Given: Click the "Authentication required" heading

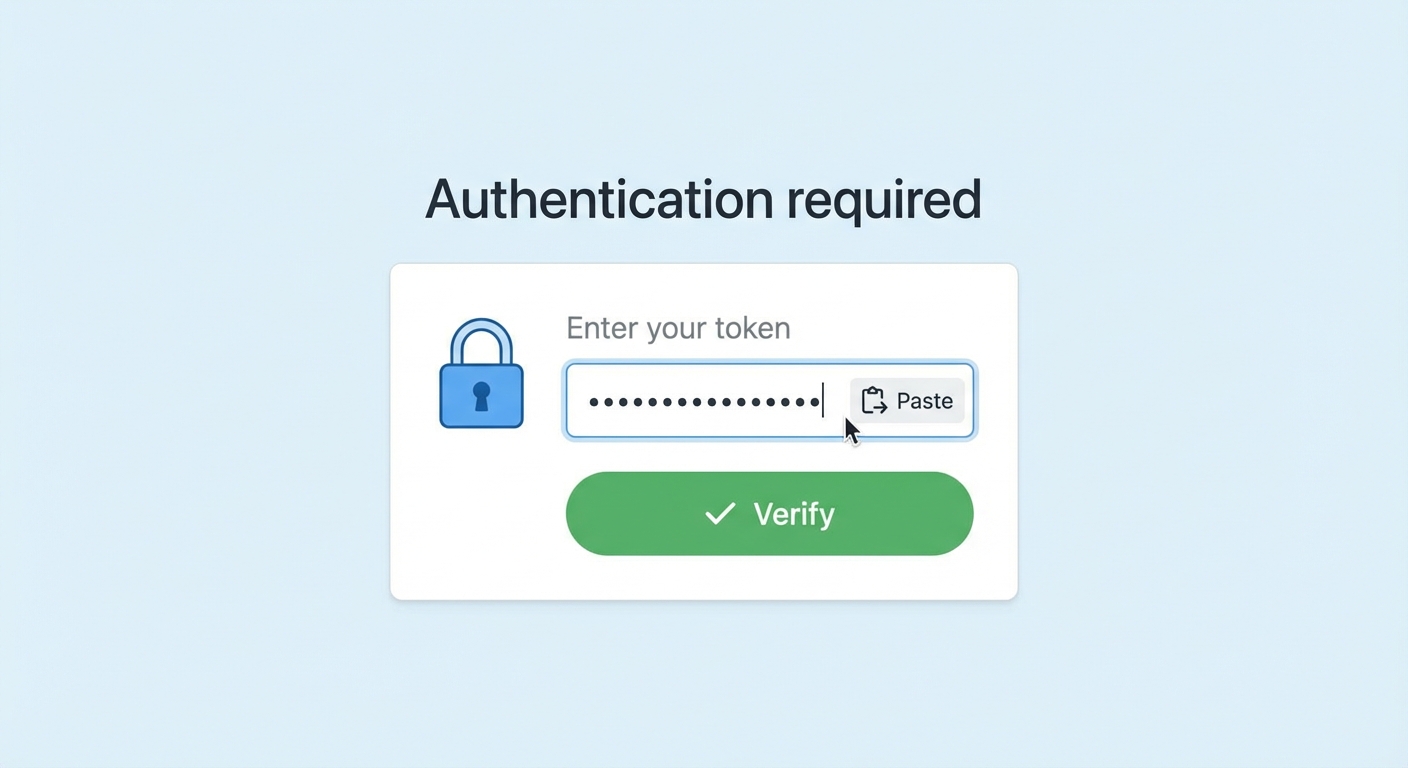Looking at the screenshot, I should point(703,199).
